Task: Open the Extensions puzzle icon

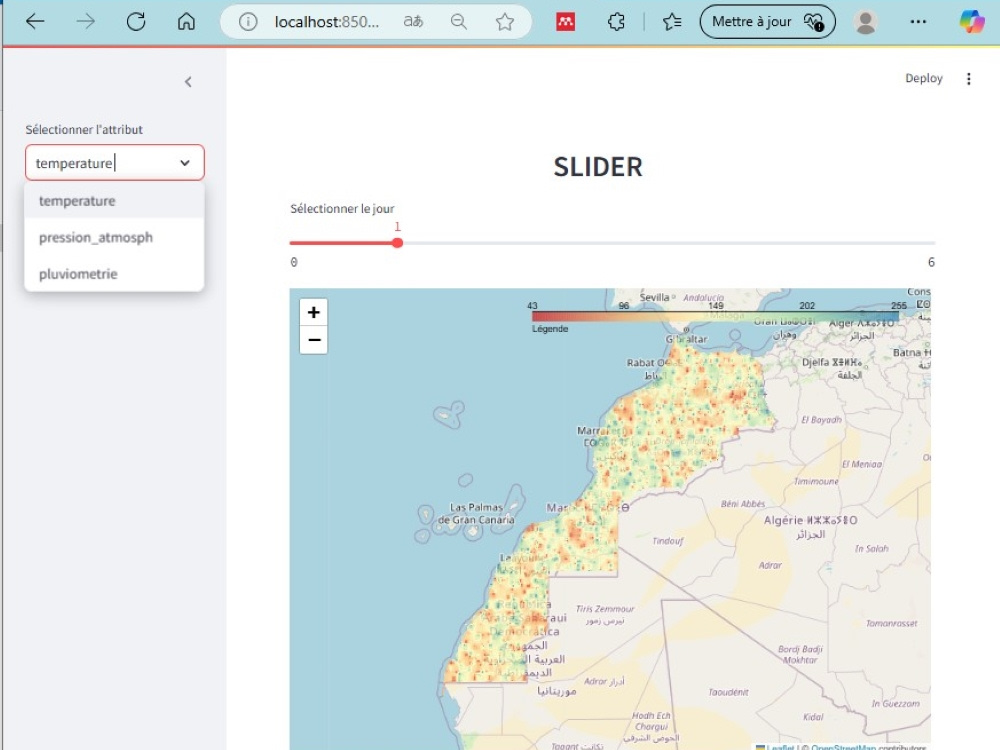Action: [616, 22]
